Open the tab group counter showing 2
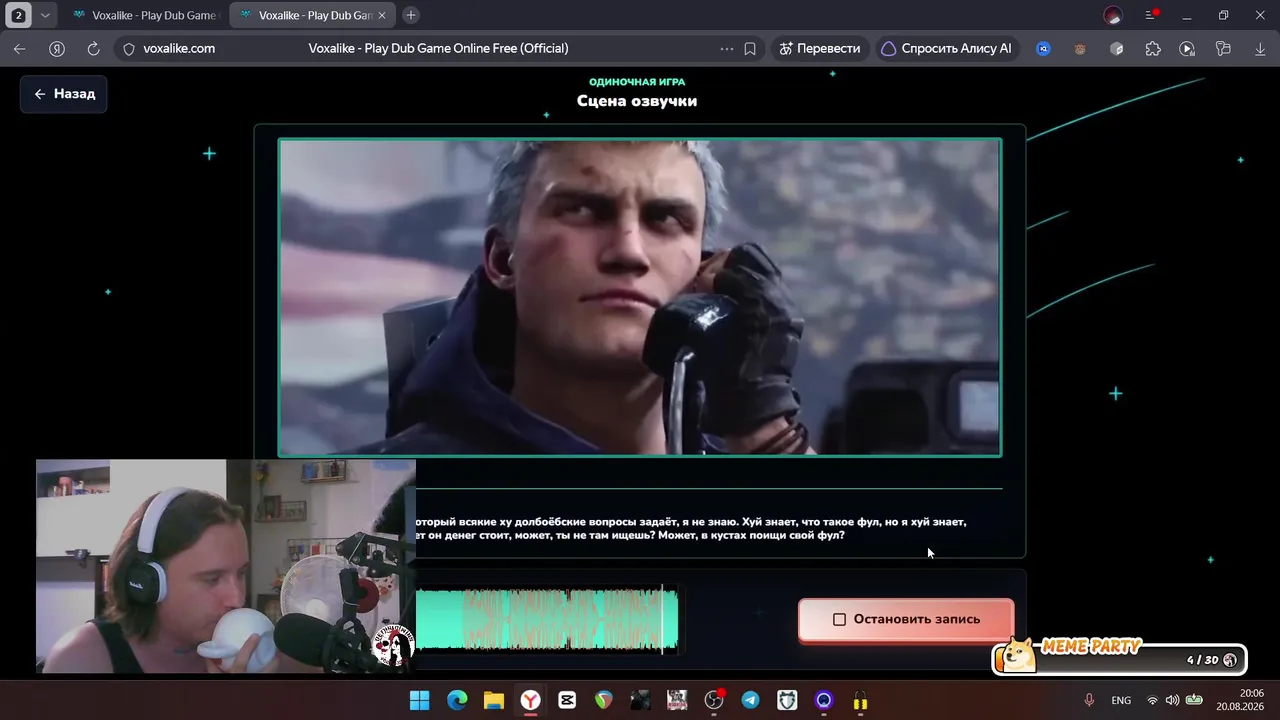Image resolution: width=1280 pixels, height=720 pixels. click(x=18, y=15)
